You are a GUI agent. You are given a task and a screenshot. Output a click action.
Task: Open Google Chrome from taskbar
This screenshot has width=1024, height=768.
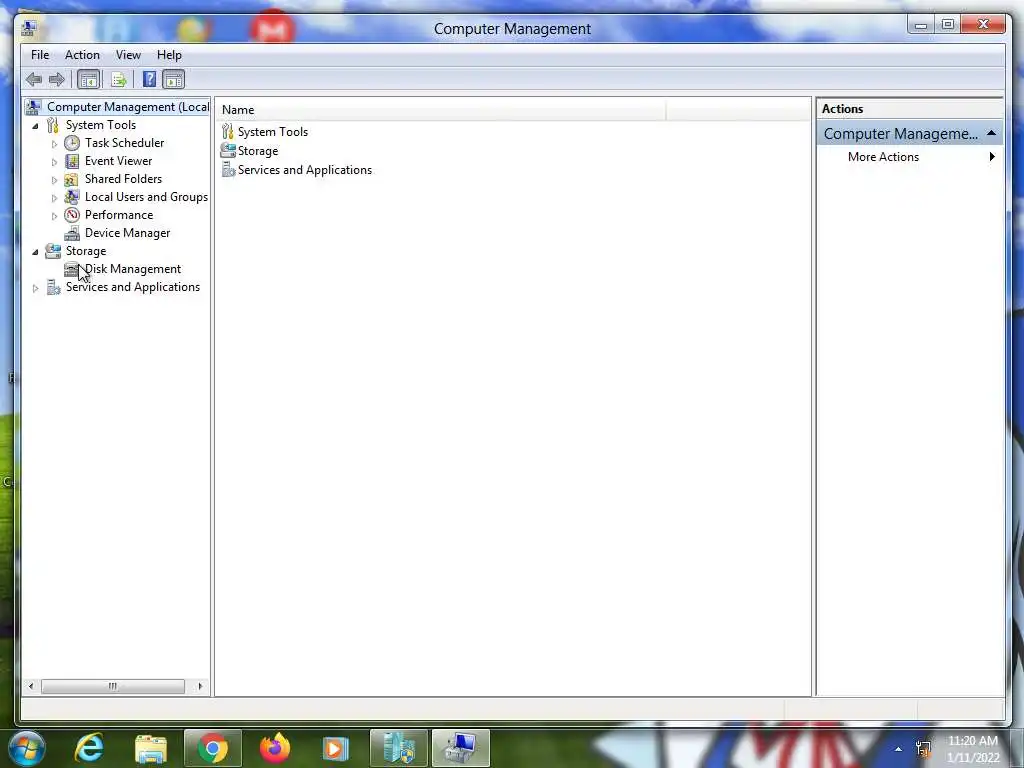pos(213,748)
